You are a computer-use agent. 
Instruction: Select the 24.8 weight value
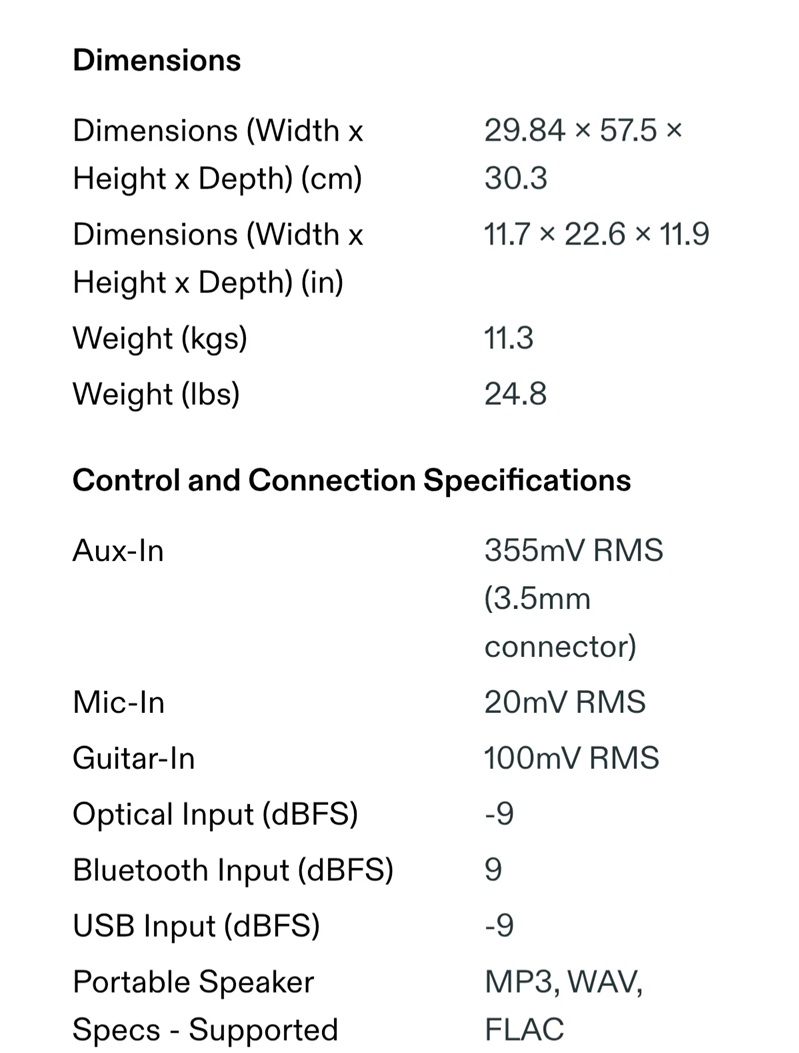coord(515,394)
